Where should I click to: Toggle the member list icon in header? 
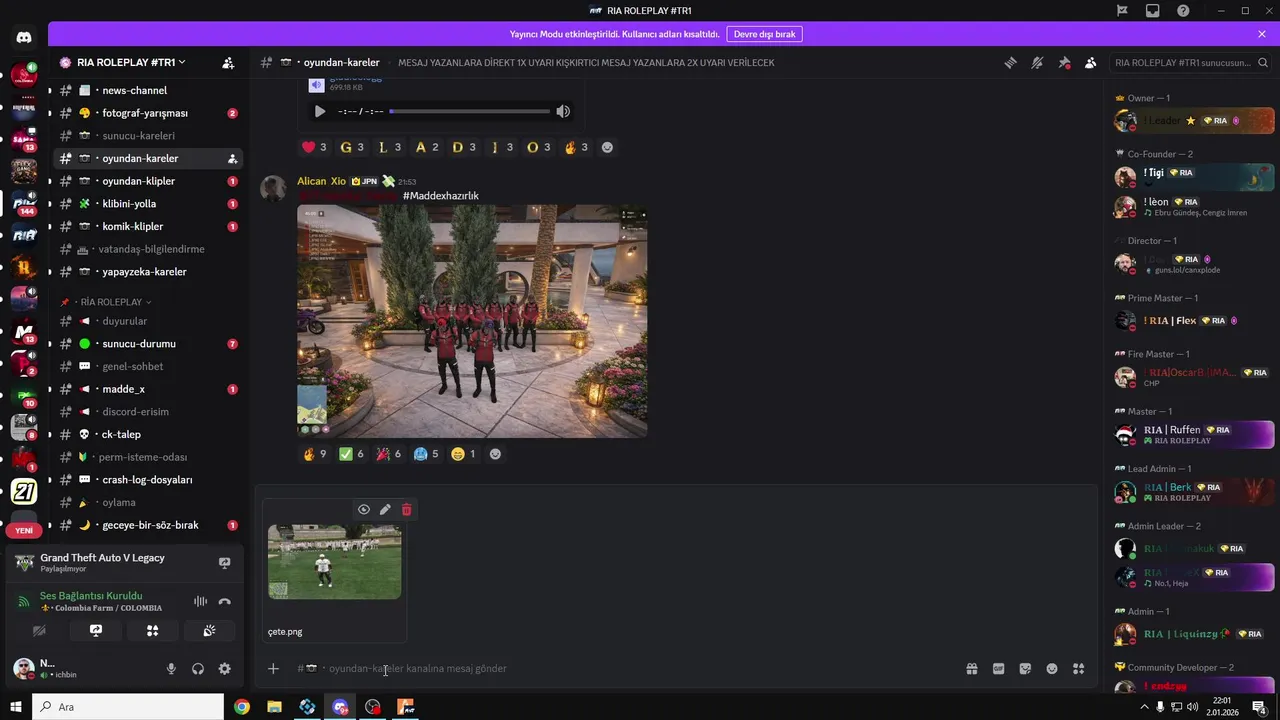click(x=1090, y=62)
